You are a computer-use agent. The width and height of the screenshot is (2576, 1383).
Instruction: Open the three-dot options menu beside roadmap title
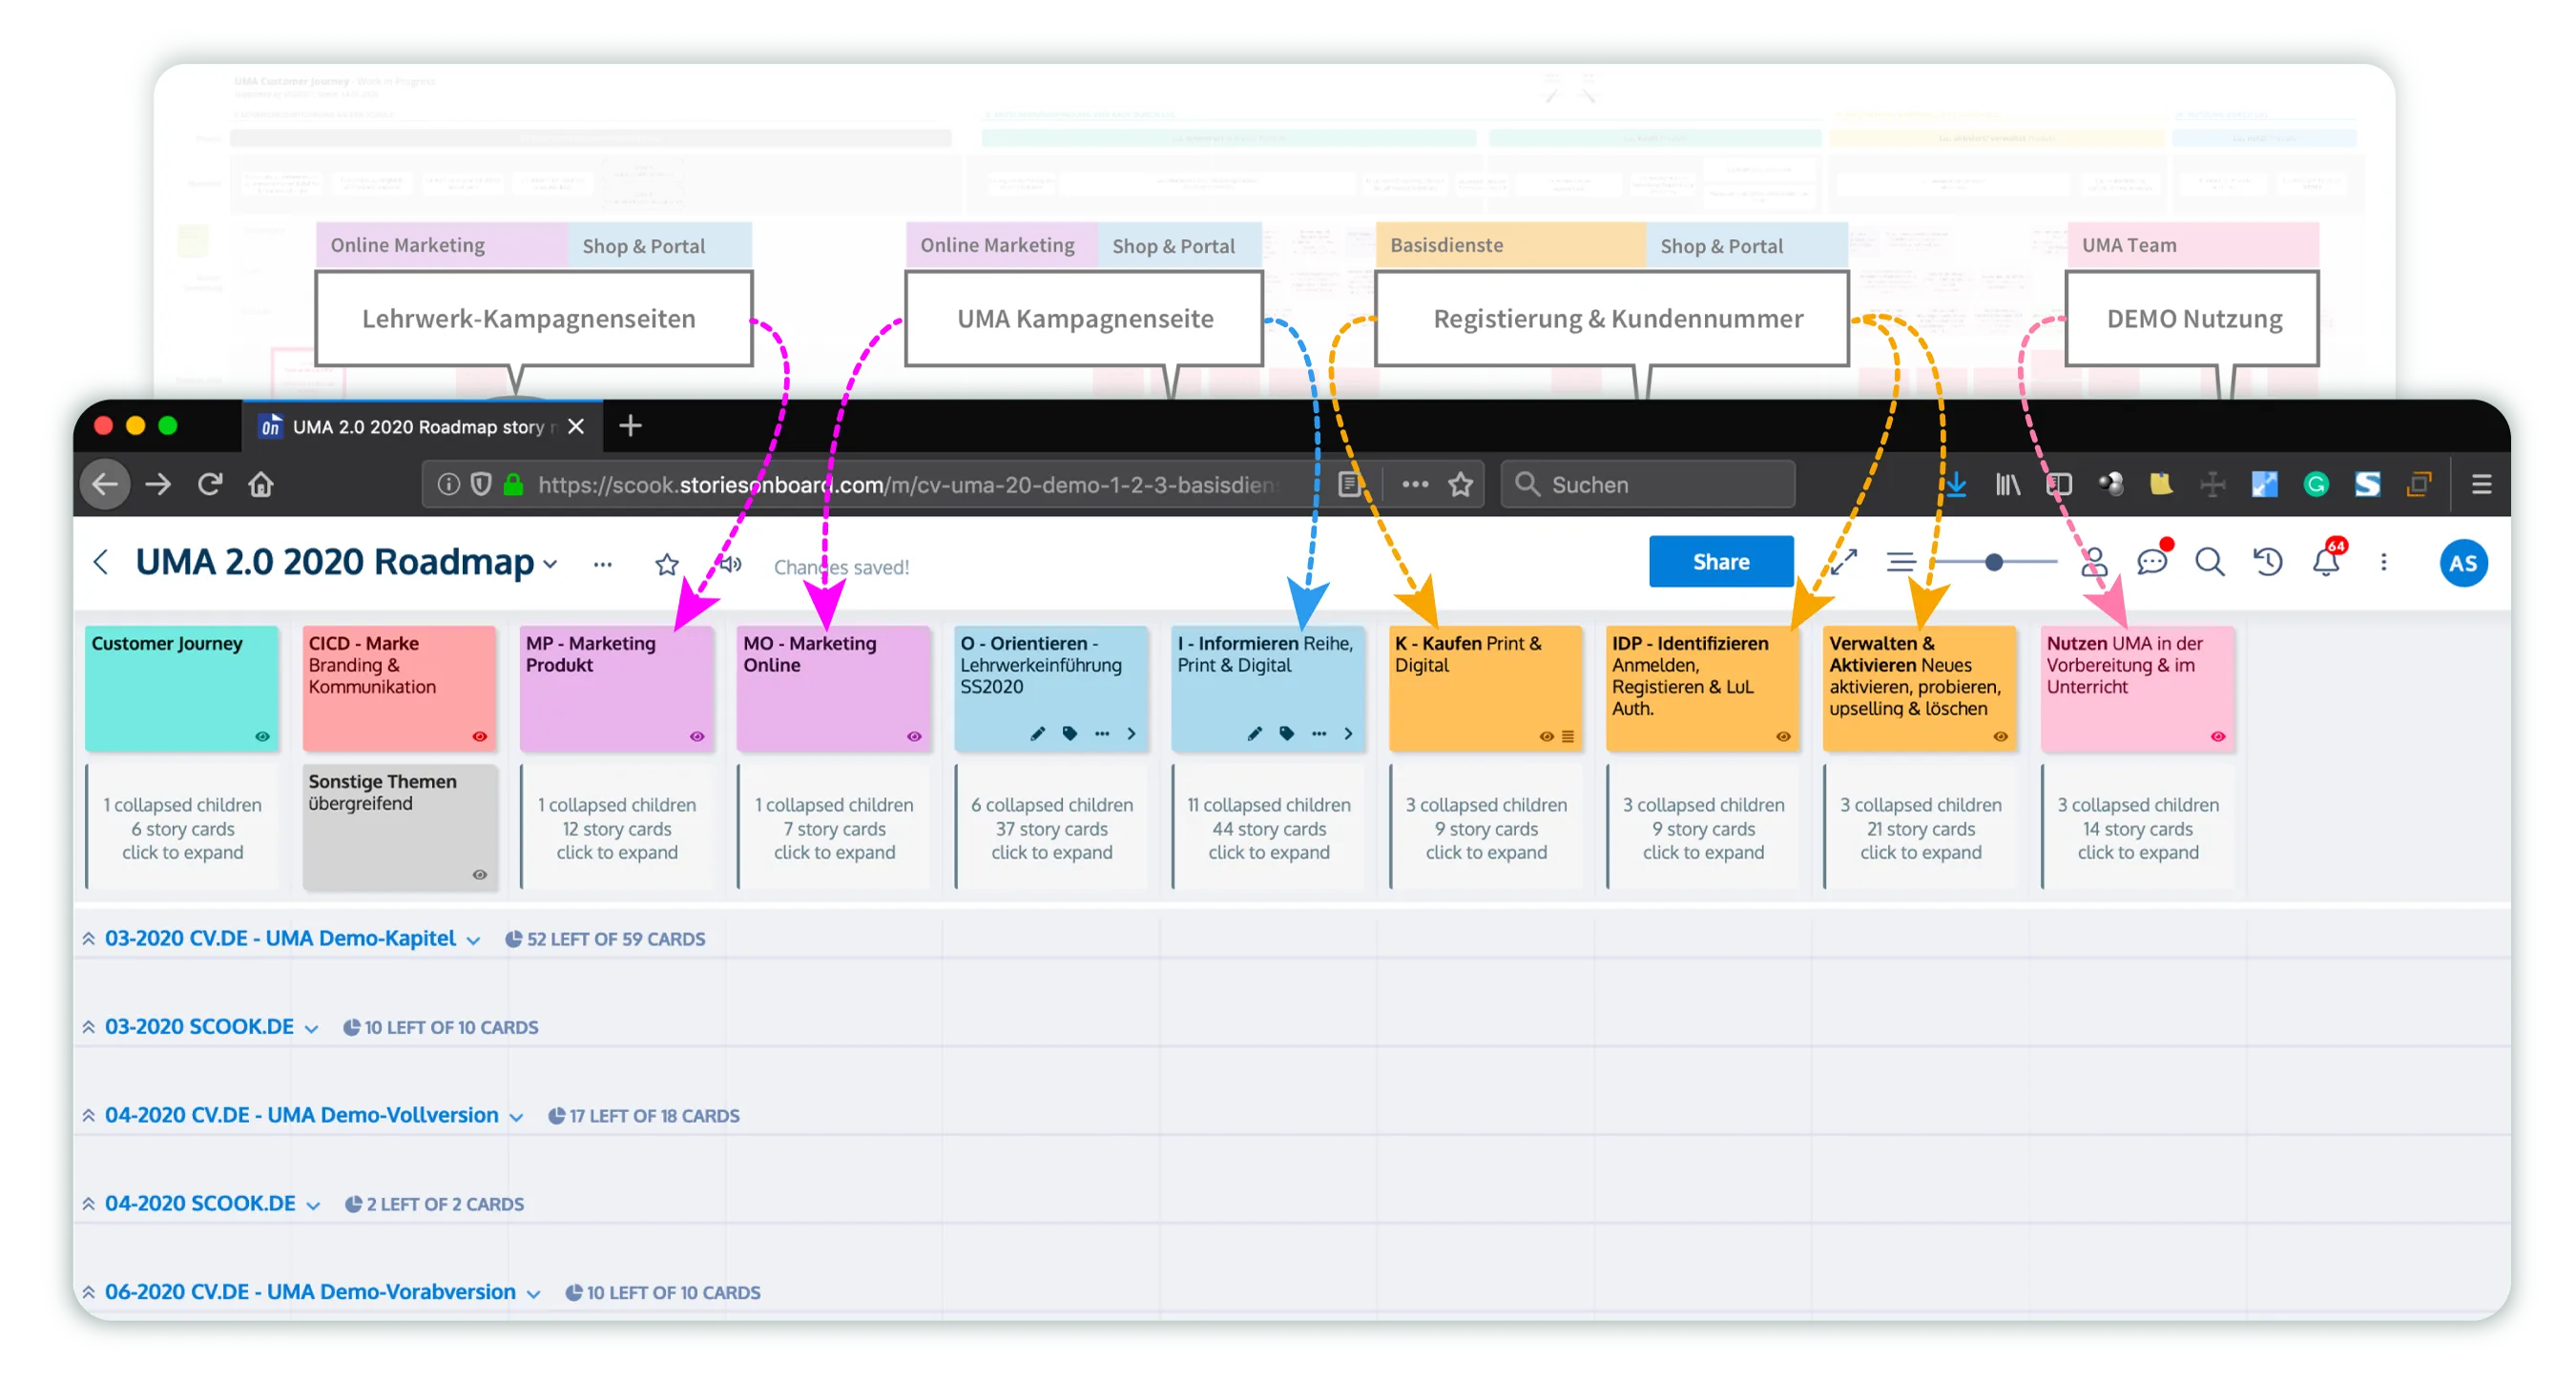[x=602, y=565]
